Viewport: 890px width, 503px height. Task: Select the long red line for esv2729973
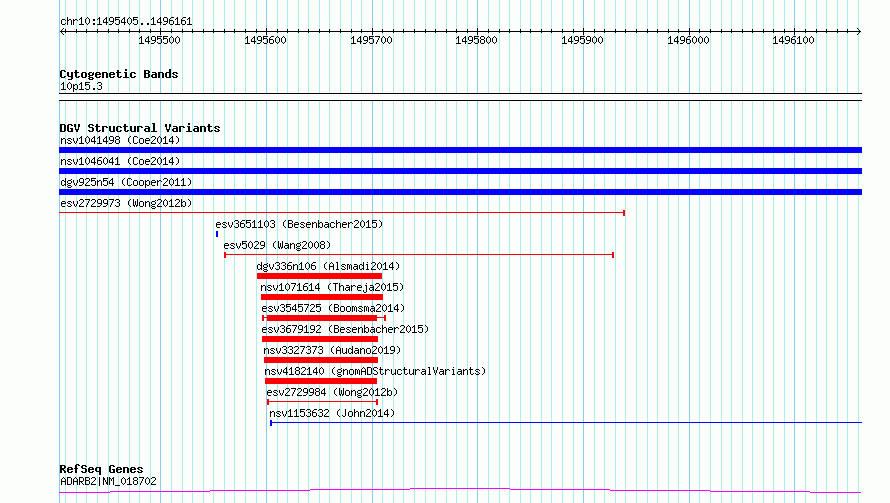(342, 213)
